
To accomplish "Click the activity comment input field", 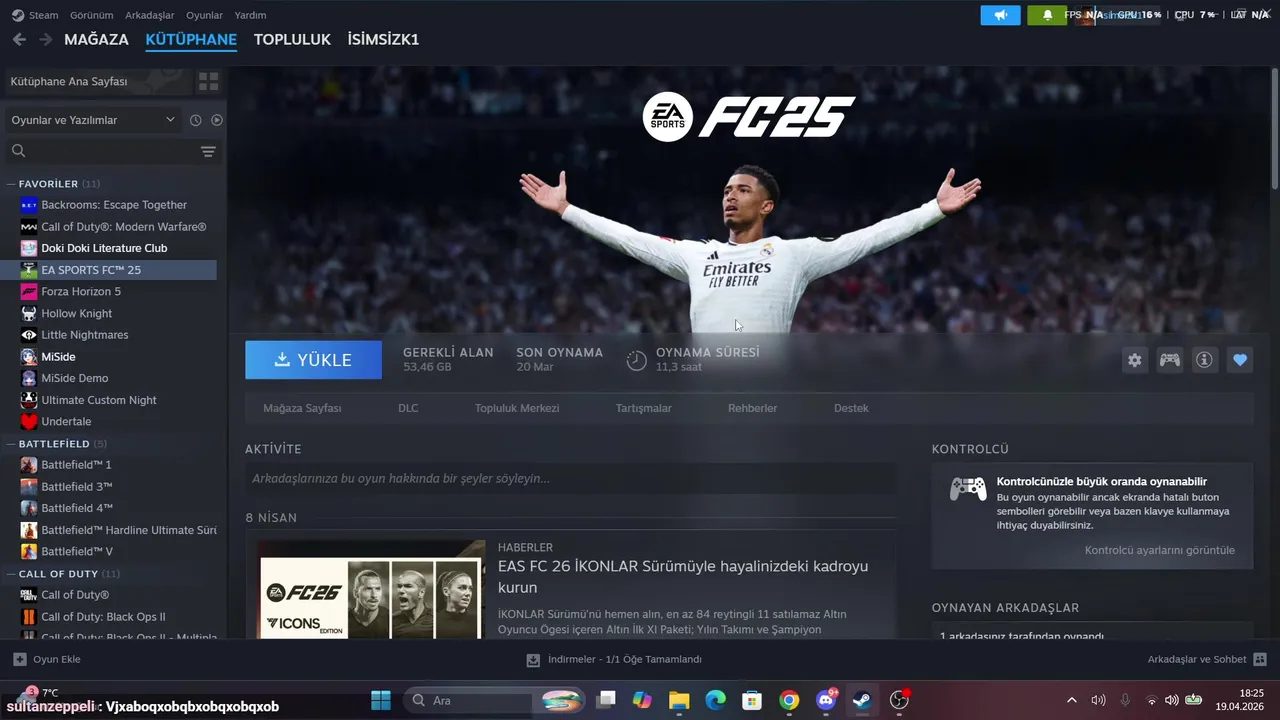I will (570, 479).
